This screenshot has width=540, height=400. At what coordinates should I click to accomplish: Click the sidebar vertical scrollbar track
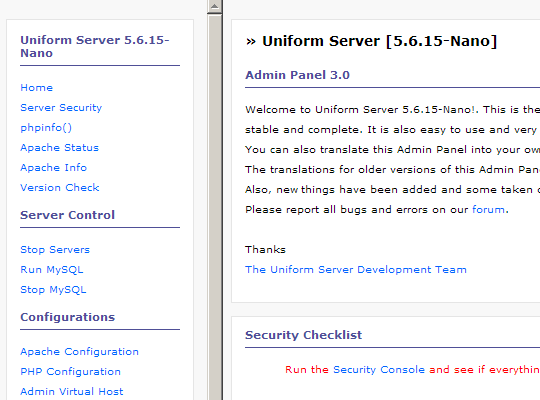(x=215, y=207)
